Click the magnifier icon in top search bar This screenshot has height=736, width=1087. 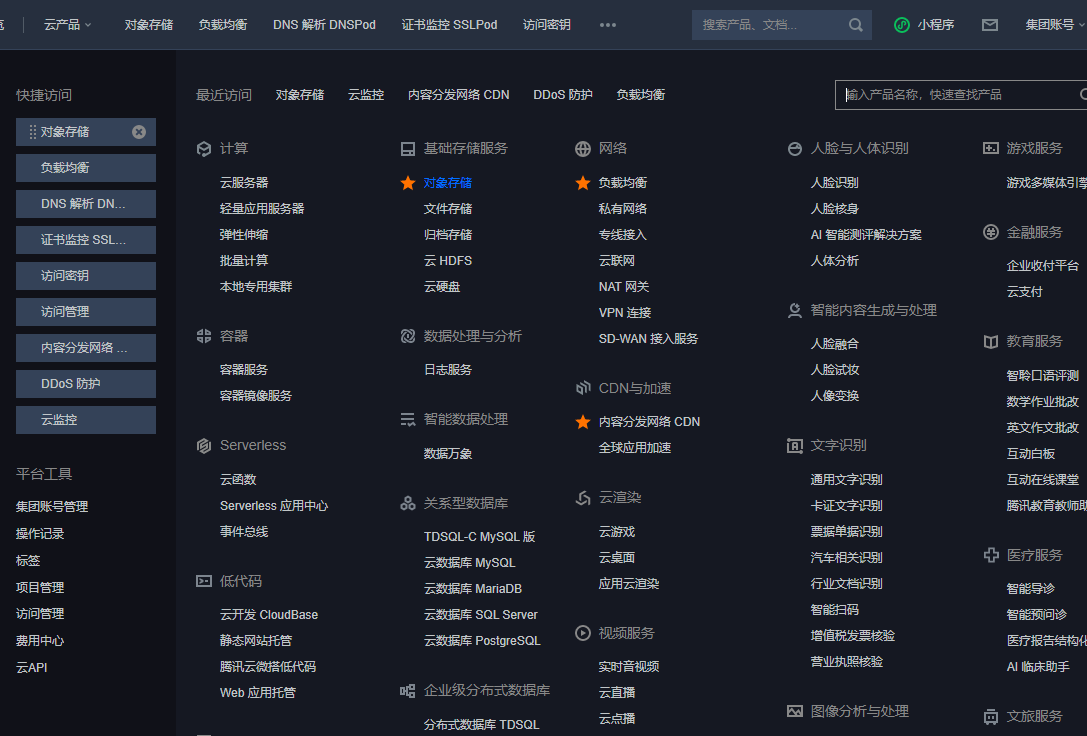click(x=856, y=25)
